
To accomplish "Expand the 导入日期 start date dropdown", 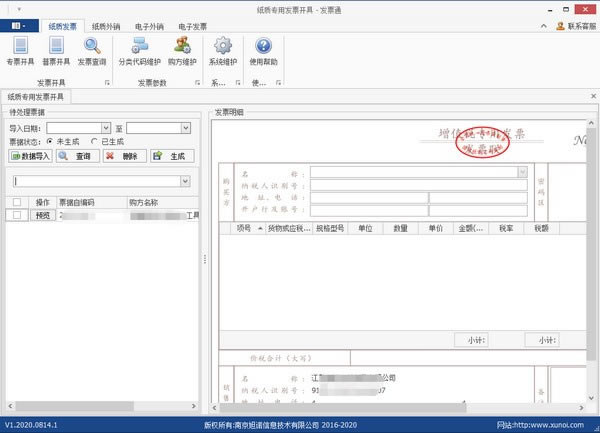I will pos(105,128).
